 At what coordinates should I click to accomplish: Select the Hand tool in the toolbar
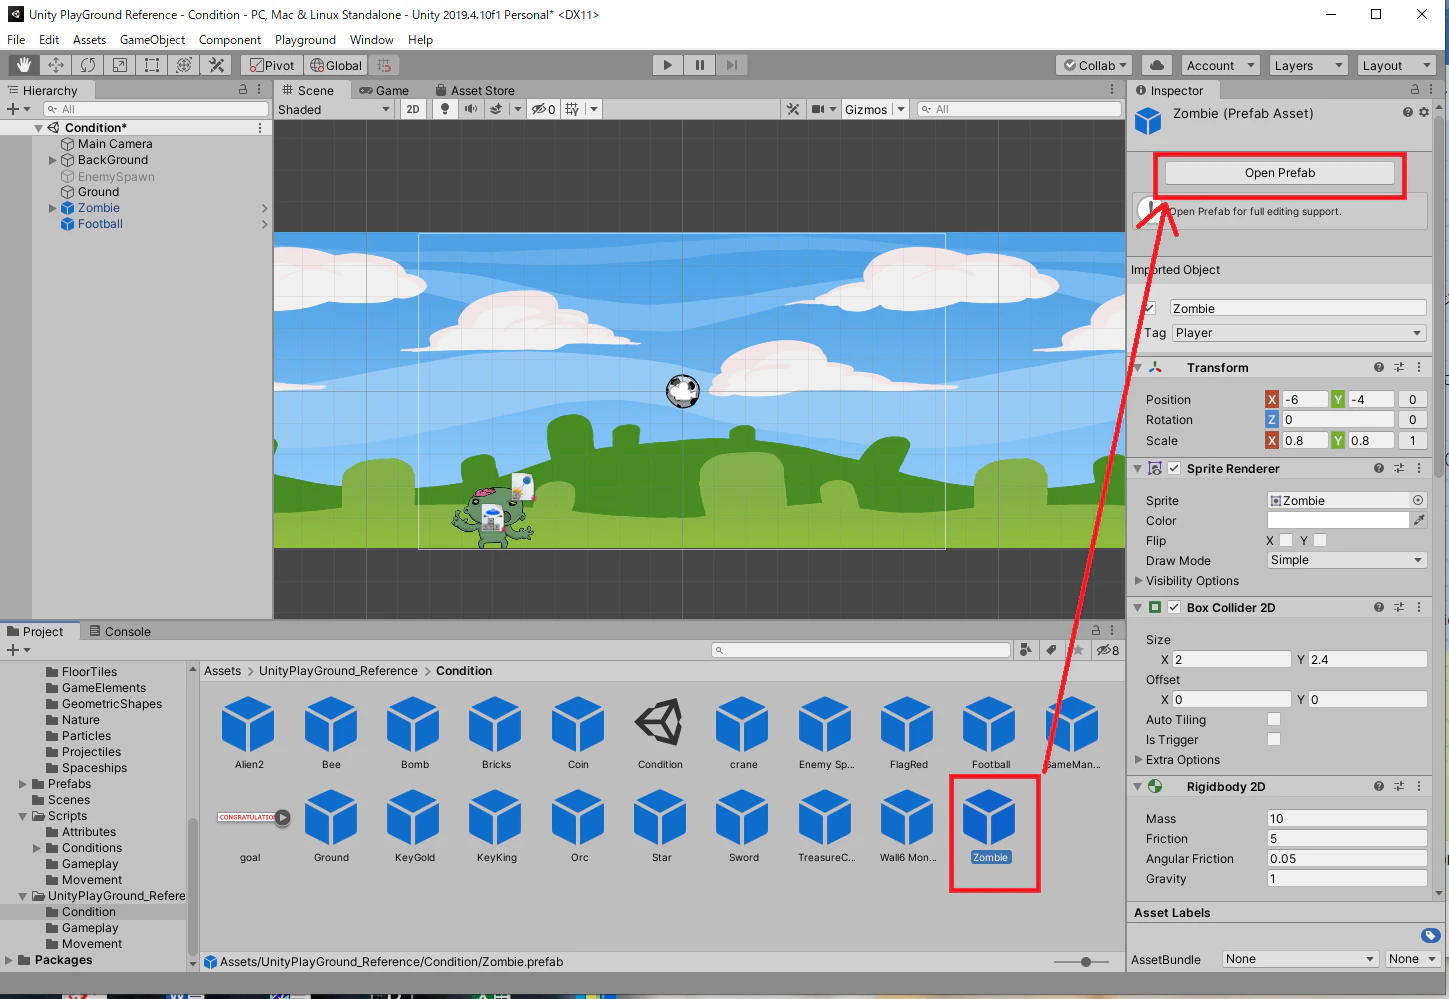tap(24, 65)
